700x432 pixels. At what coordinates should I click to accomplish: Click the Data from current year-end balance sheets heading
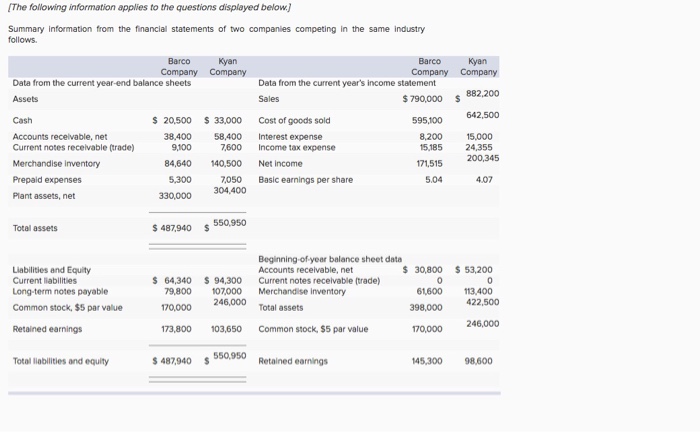point(102,83)
